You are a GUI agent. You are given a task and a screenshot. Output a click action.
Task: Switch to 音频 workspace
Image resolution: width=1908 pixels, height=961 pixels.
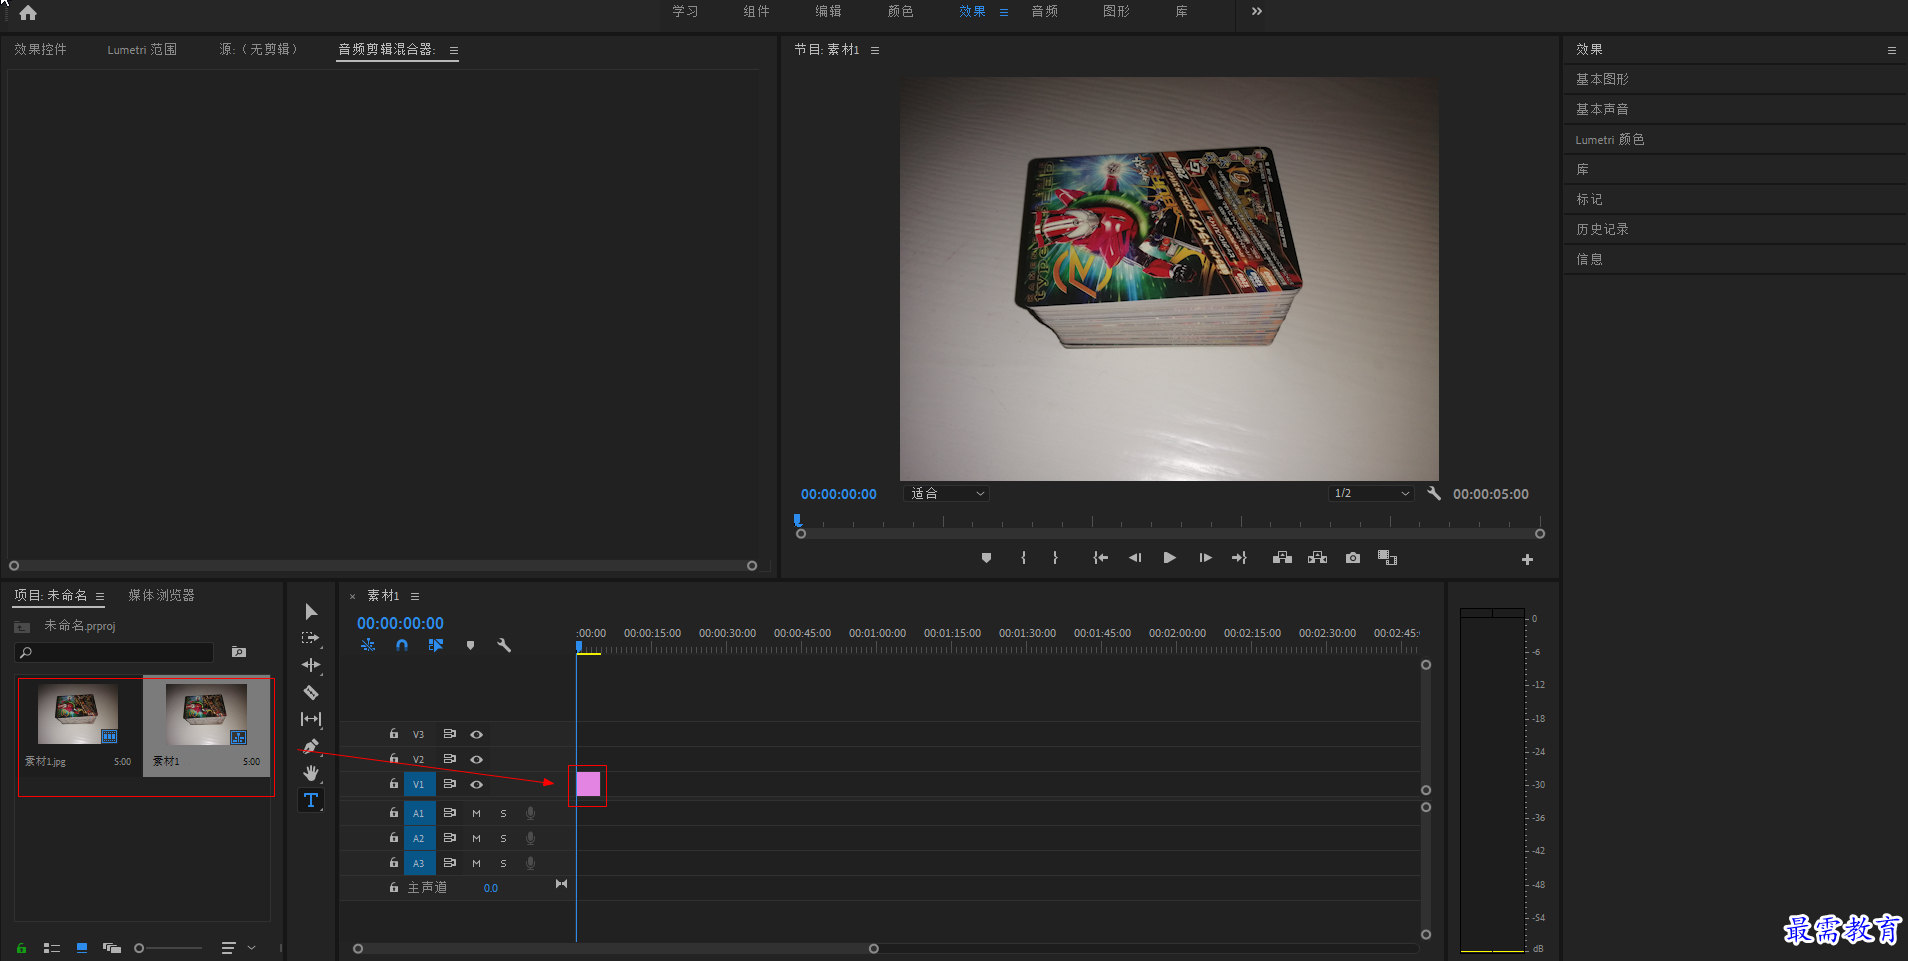click(1044, 11)
